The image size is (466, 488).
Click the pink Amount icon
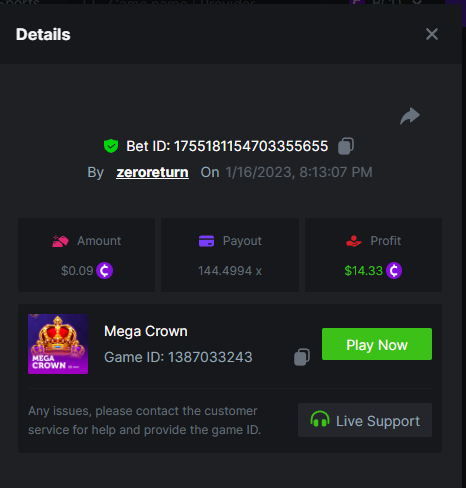point(60,241)
